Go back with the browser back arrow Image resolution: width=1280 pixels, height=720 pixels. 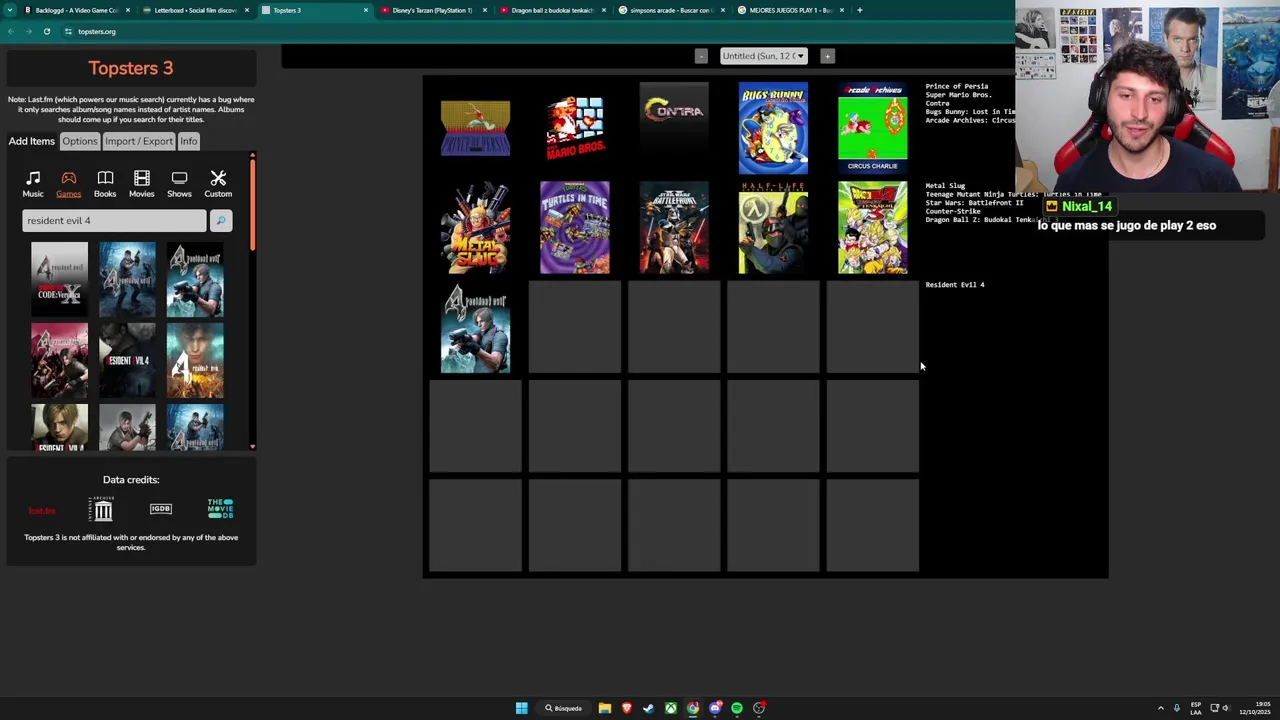[x=10, y=32]
